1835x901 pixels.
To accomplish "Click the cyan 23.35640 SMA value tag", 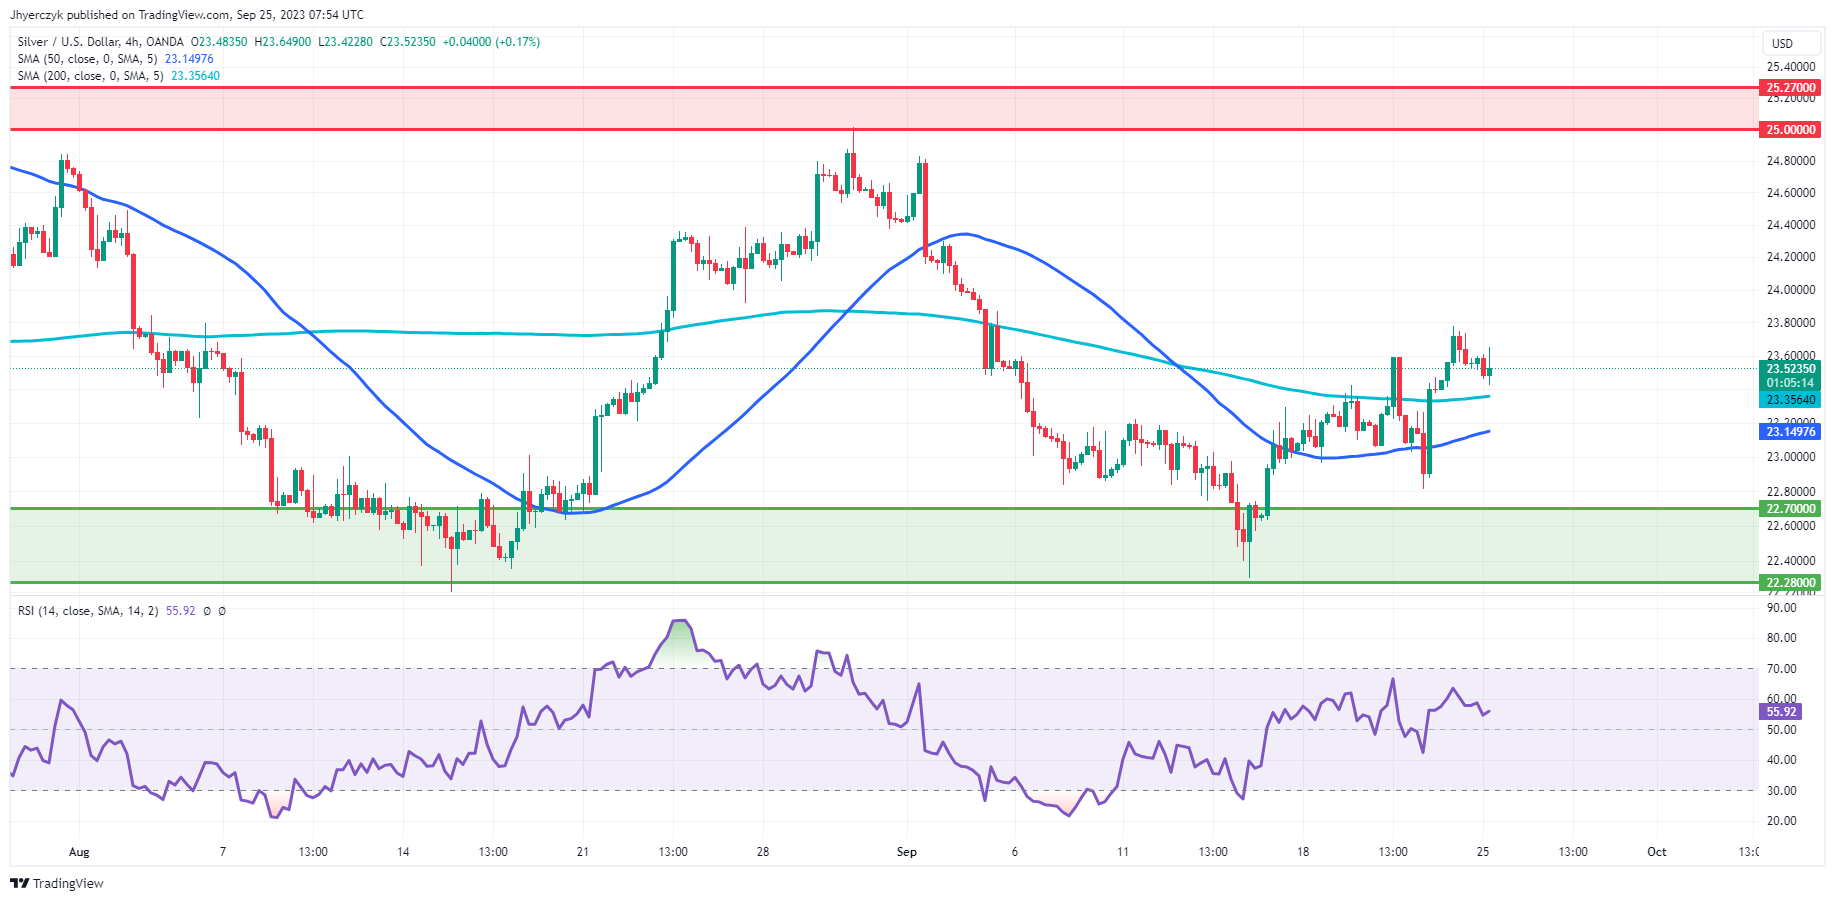I will [1790, 400].
